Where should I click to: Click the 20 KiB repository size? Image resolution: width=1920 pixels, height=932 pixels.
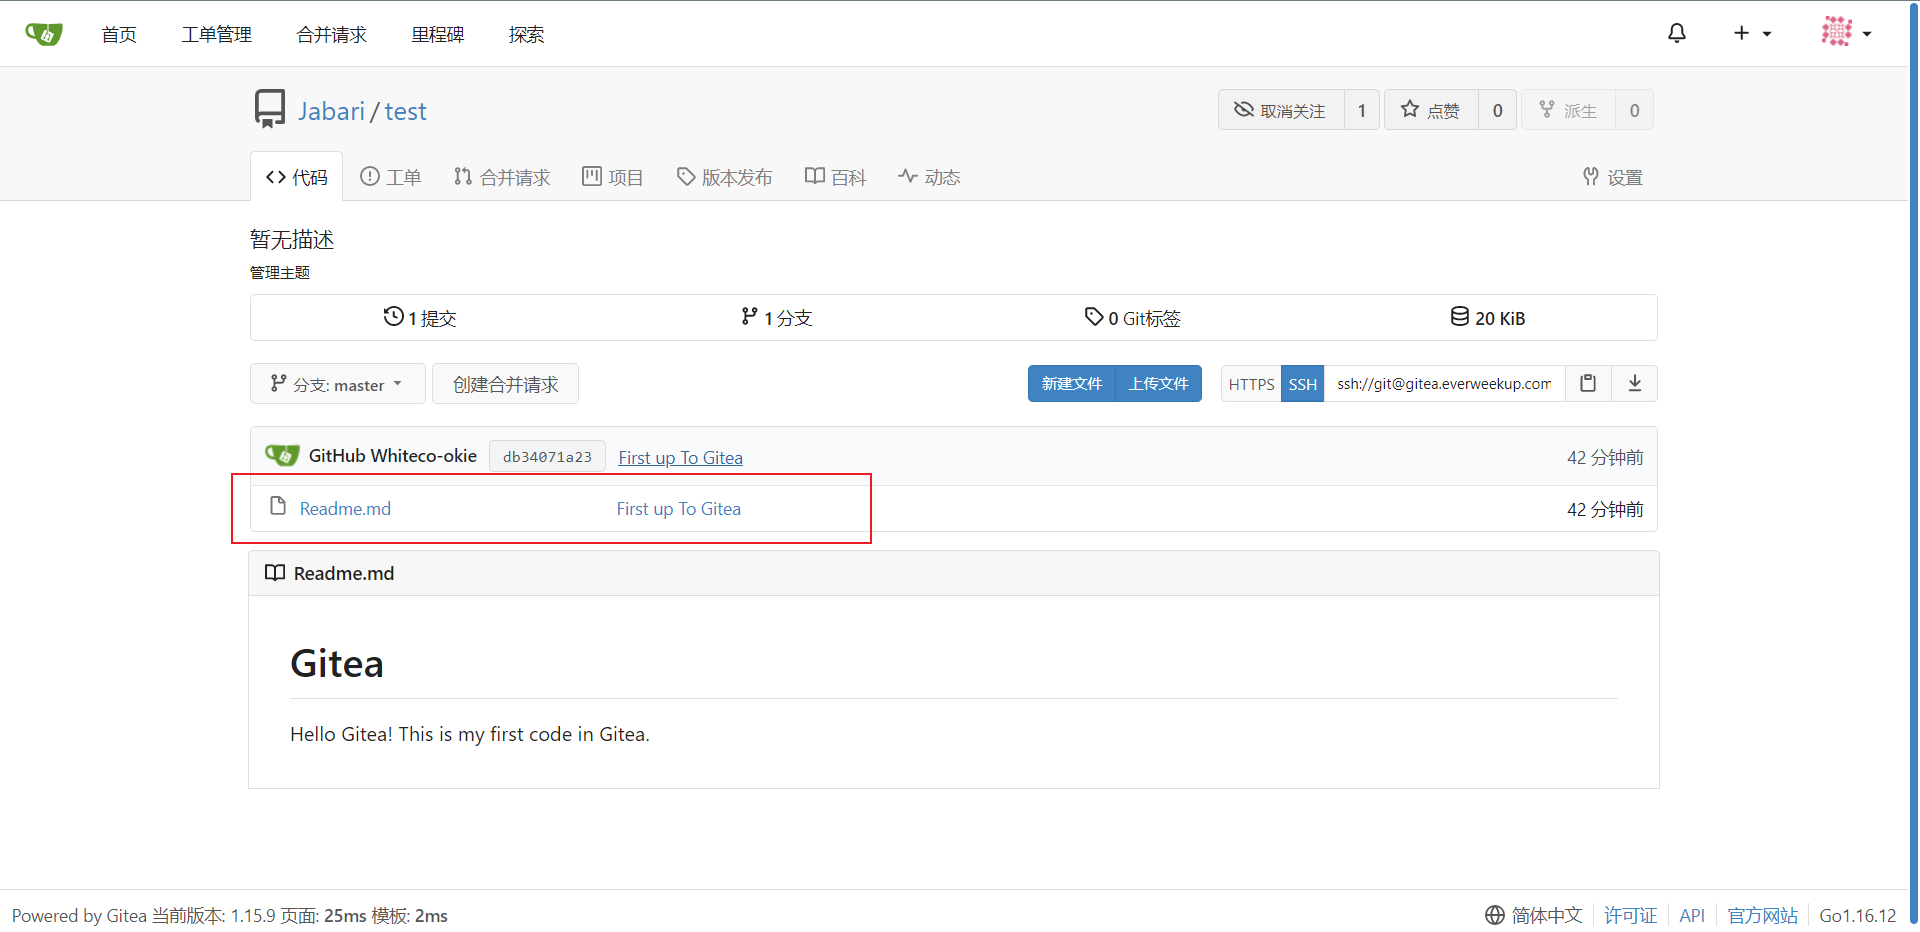click(x=1488, y=318)
